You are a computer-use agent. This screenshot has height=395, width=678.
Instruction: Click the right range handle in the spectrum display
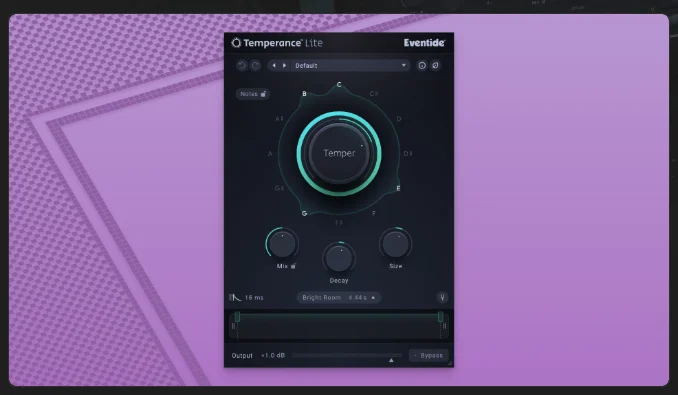(440, 317)
